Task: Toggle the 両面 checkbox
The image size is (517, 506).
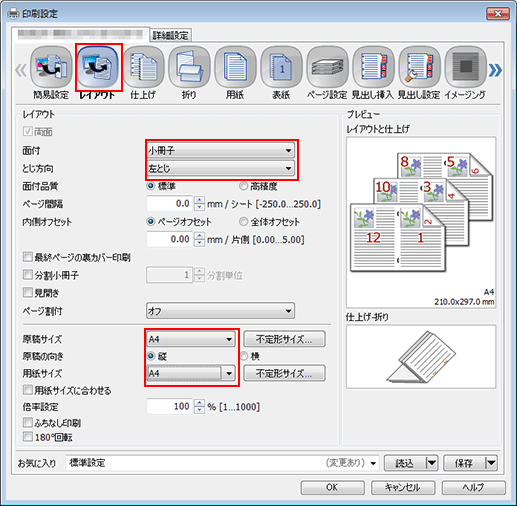Action: point(27,131)
